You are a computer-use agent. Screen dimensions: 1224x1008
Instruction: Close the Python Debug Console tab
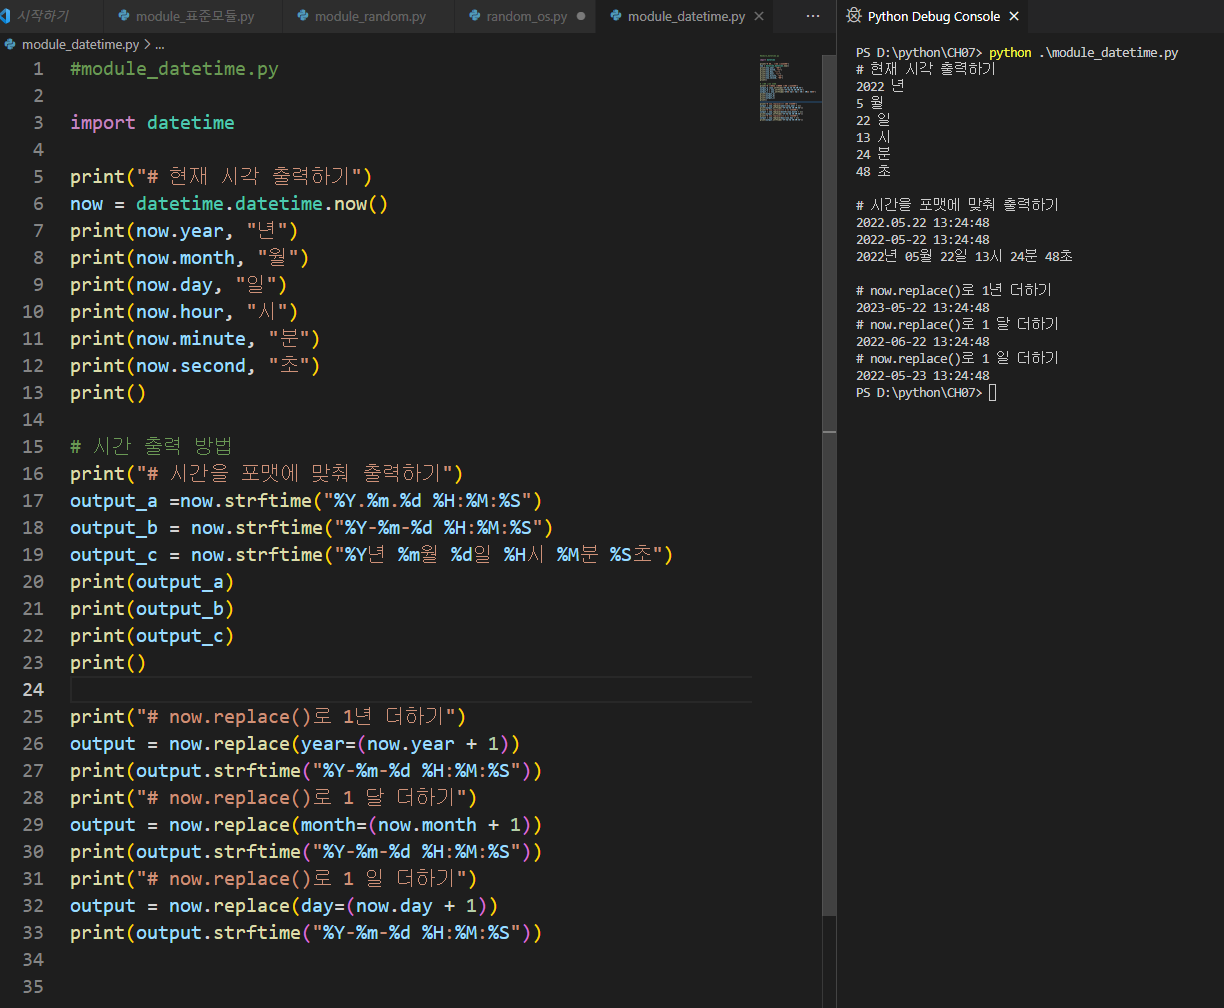[1013, 17]
